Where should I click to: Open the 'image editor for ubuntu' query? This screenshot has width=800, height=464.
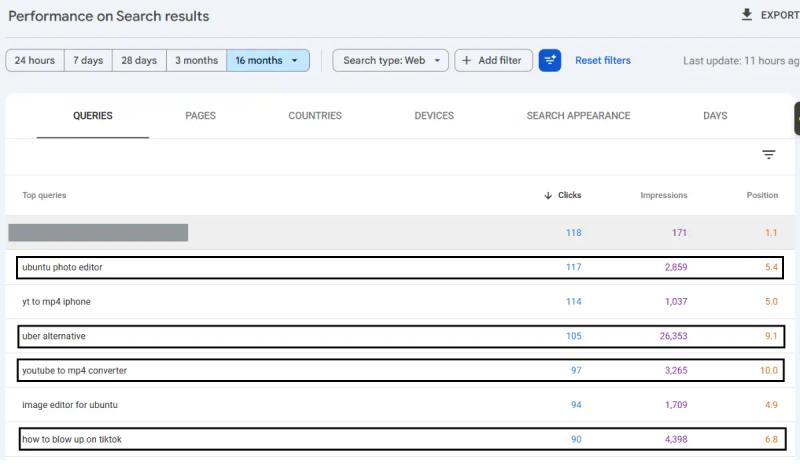(70, 405)
